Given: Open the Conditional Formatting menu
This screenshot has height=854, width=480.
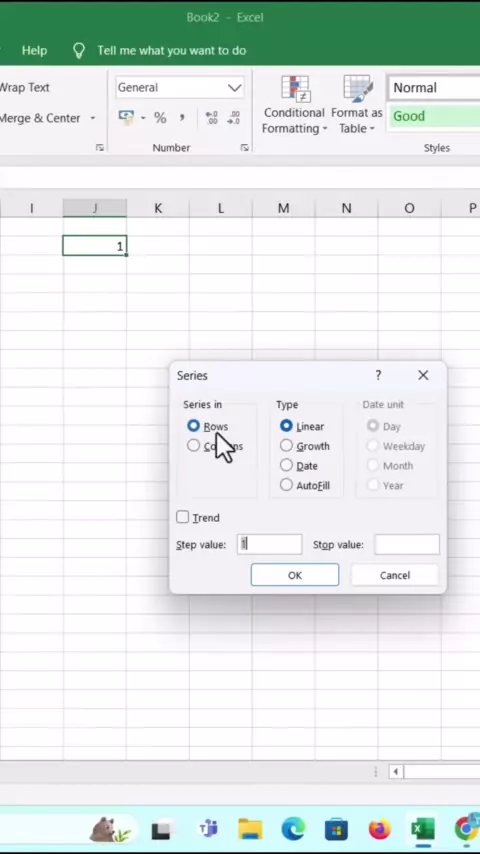Looking at the screenshot, I should [294, 105].
